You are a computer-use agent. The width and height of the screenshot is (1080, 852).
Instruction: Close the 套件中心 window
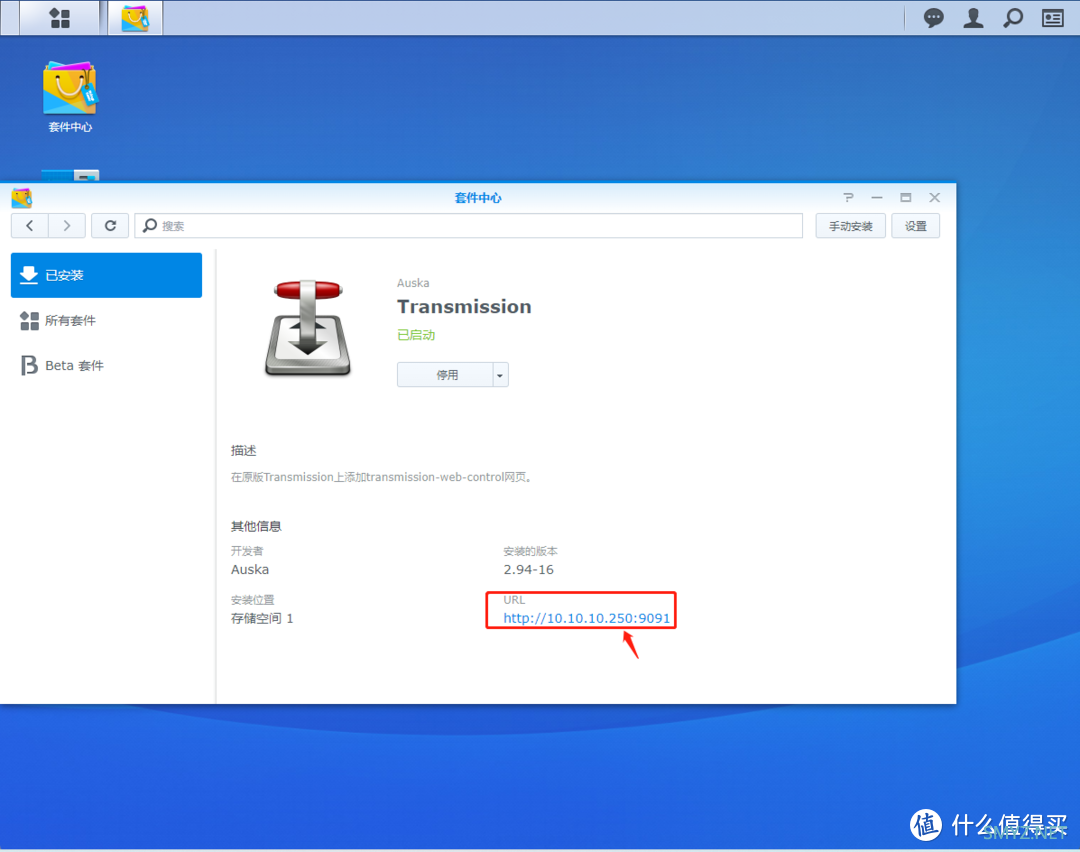[x=935, y=198]
